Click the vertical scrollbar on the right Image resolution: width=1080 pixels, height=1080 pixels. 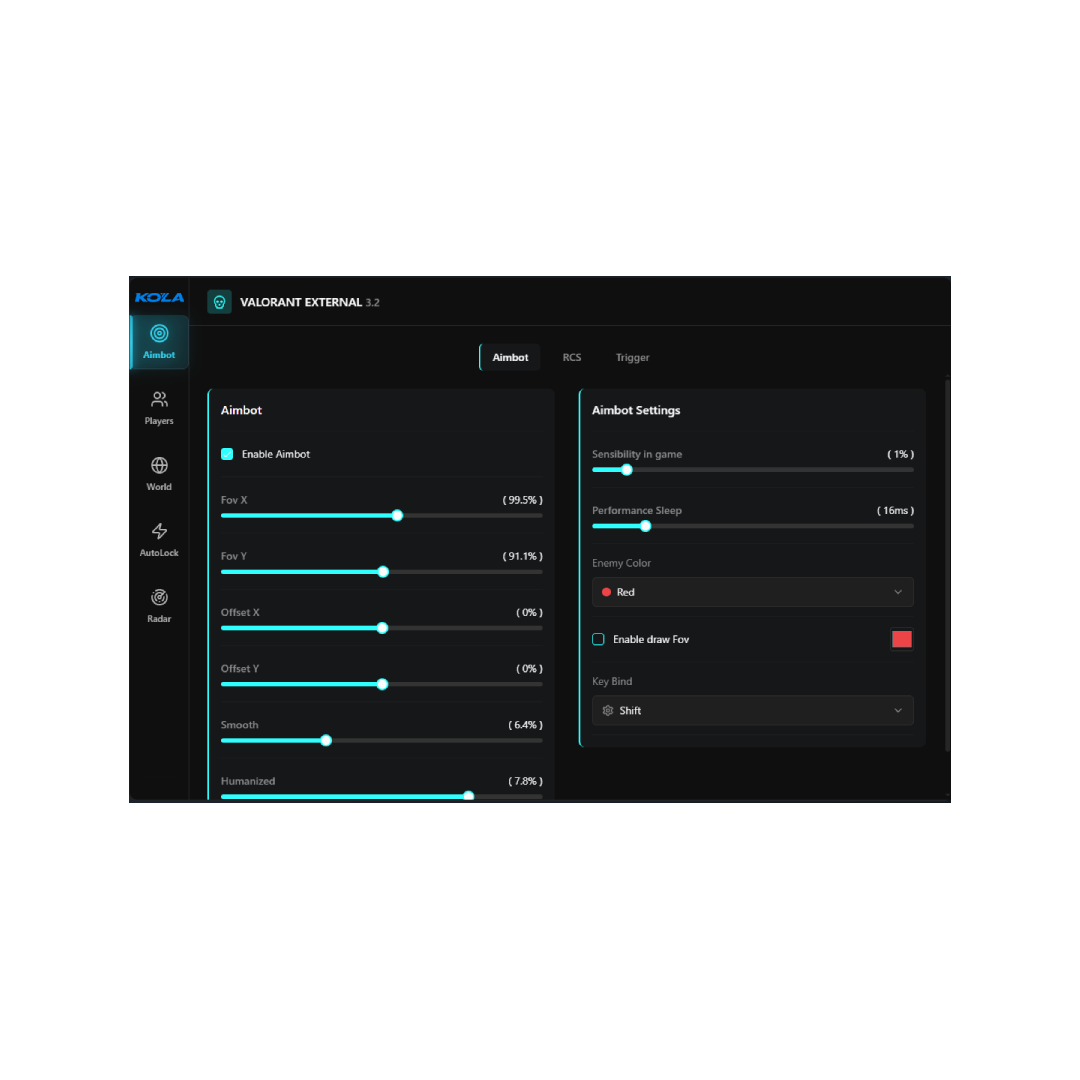(947, 565)
